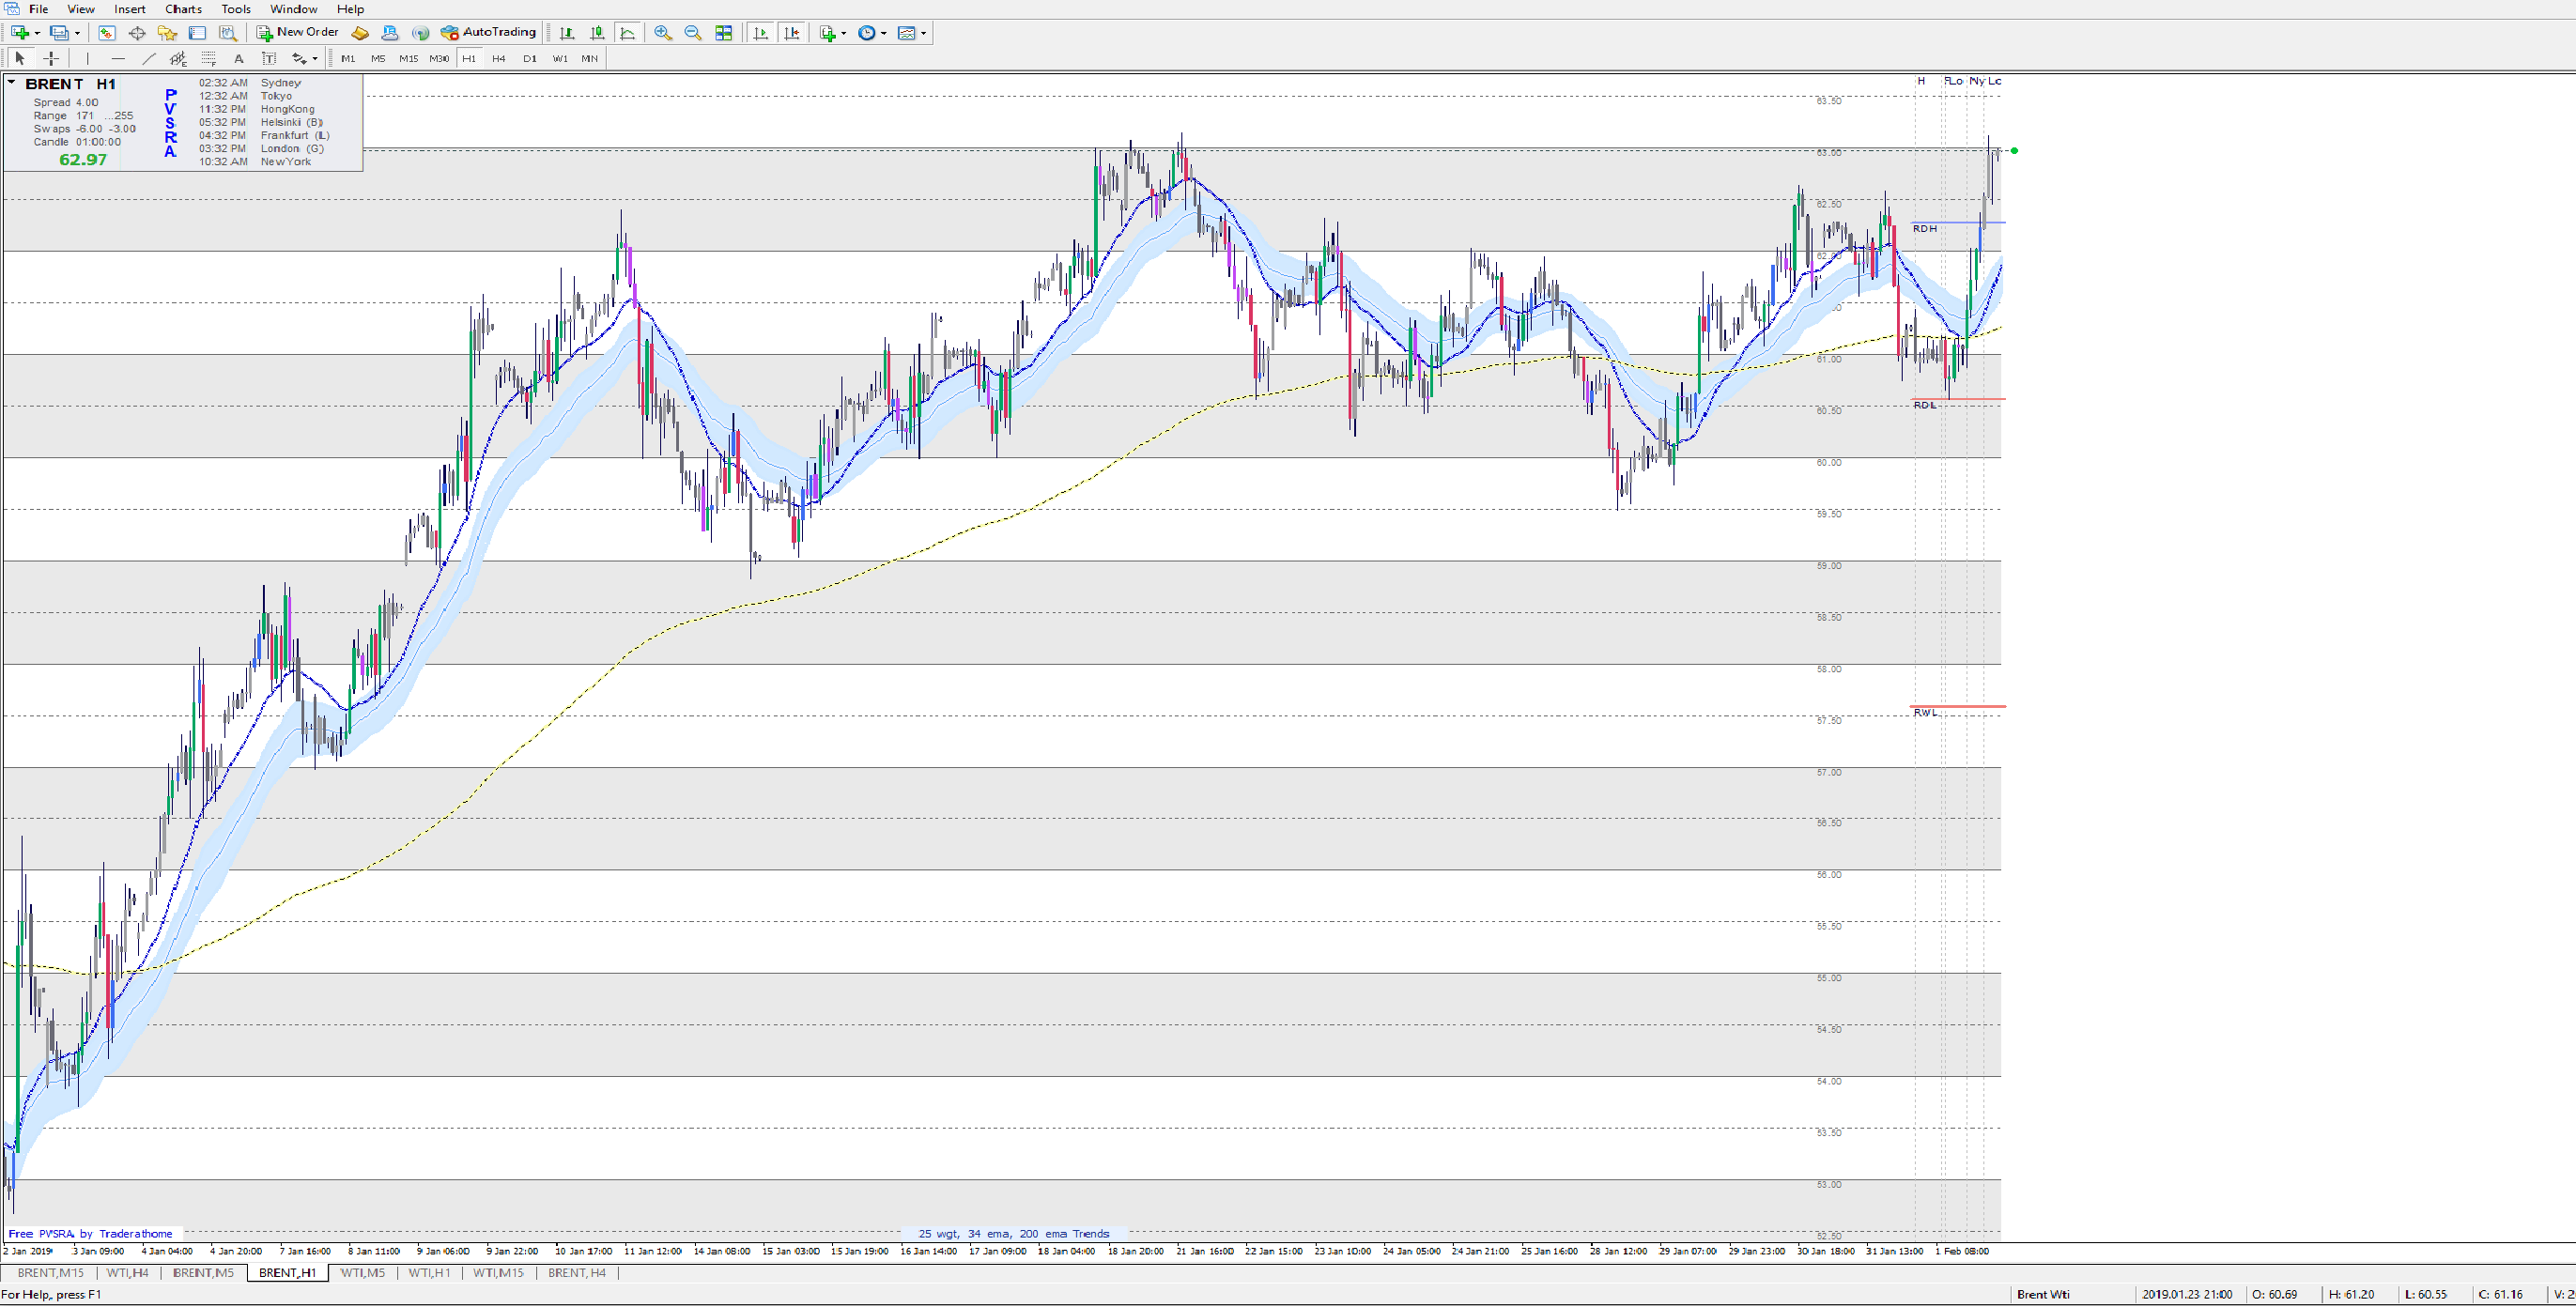Tile chart windows icon
Viewport: 2576px width, 1307px height.
(724, 33)
